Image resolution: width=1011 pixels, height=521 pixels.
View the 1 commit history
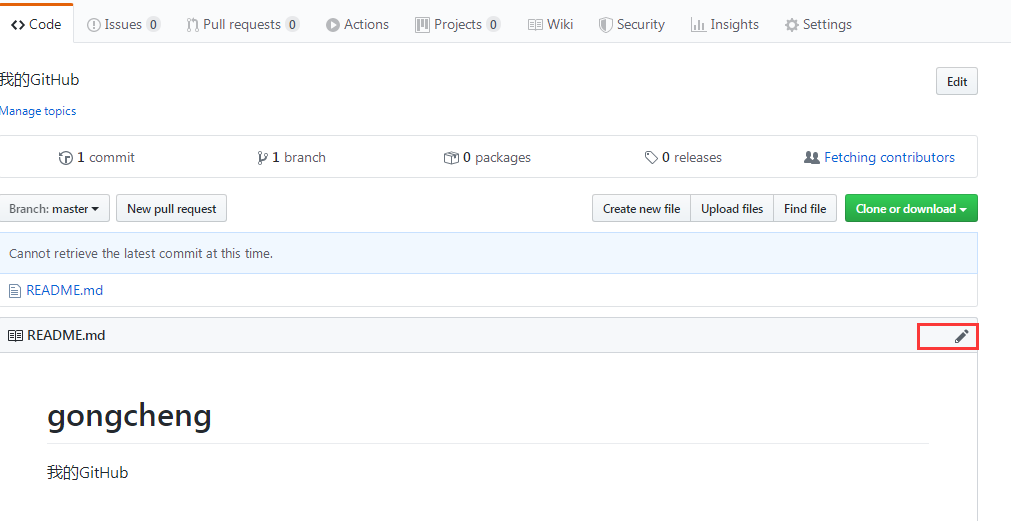(x=96, y=157)
